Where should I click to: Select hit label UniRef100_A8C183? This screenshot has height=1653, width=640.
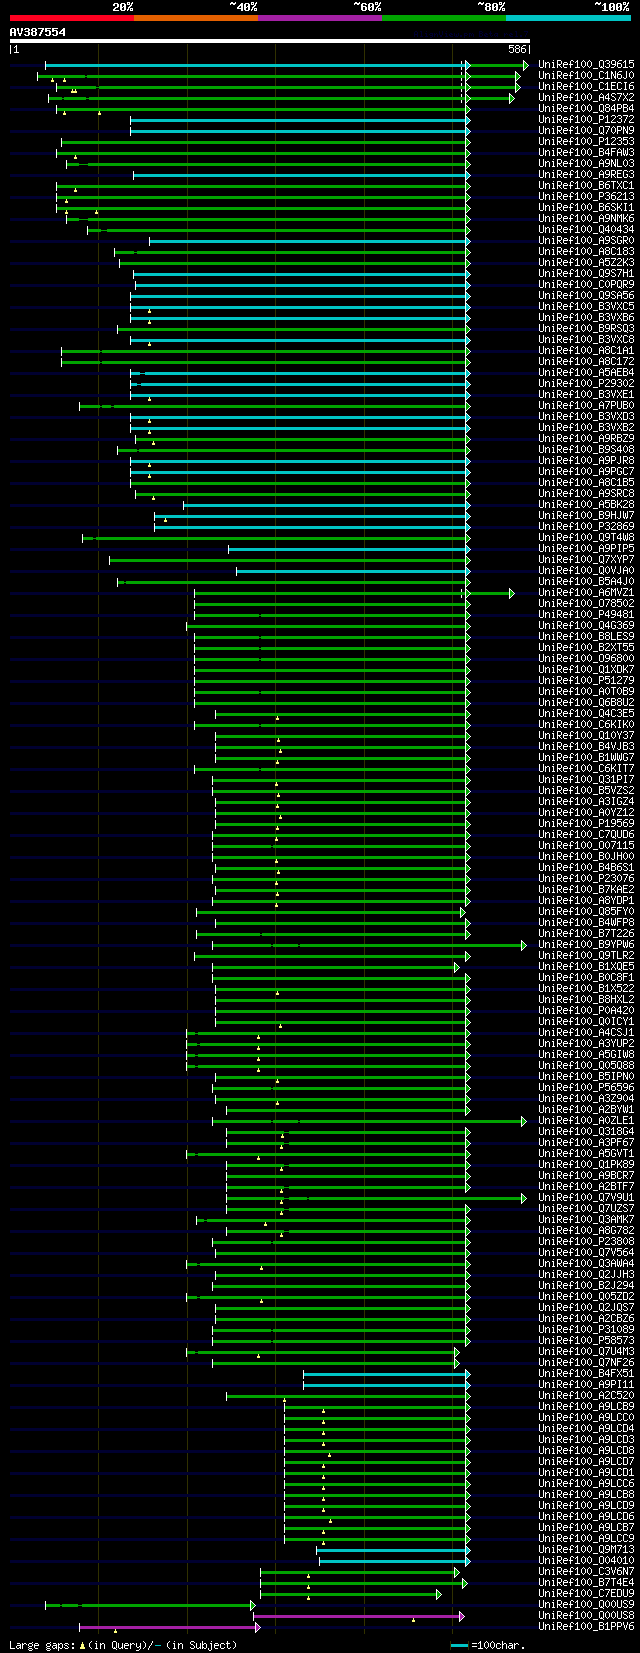[x=586, y=251]
